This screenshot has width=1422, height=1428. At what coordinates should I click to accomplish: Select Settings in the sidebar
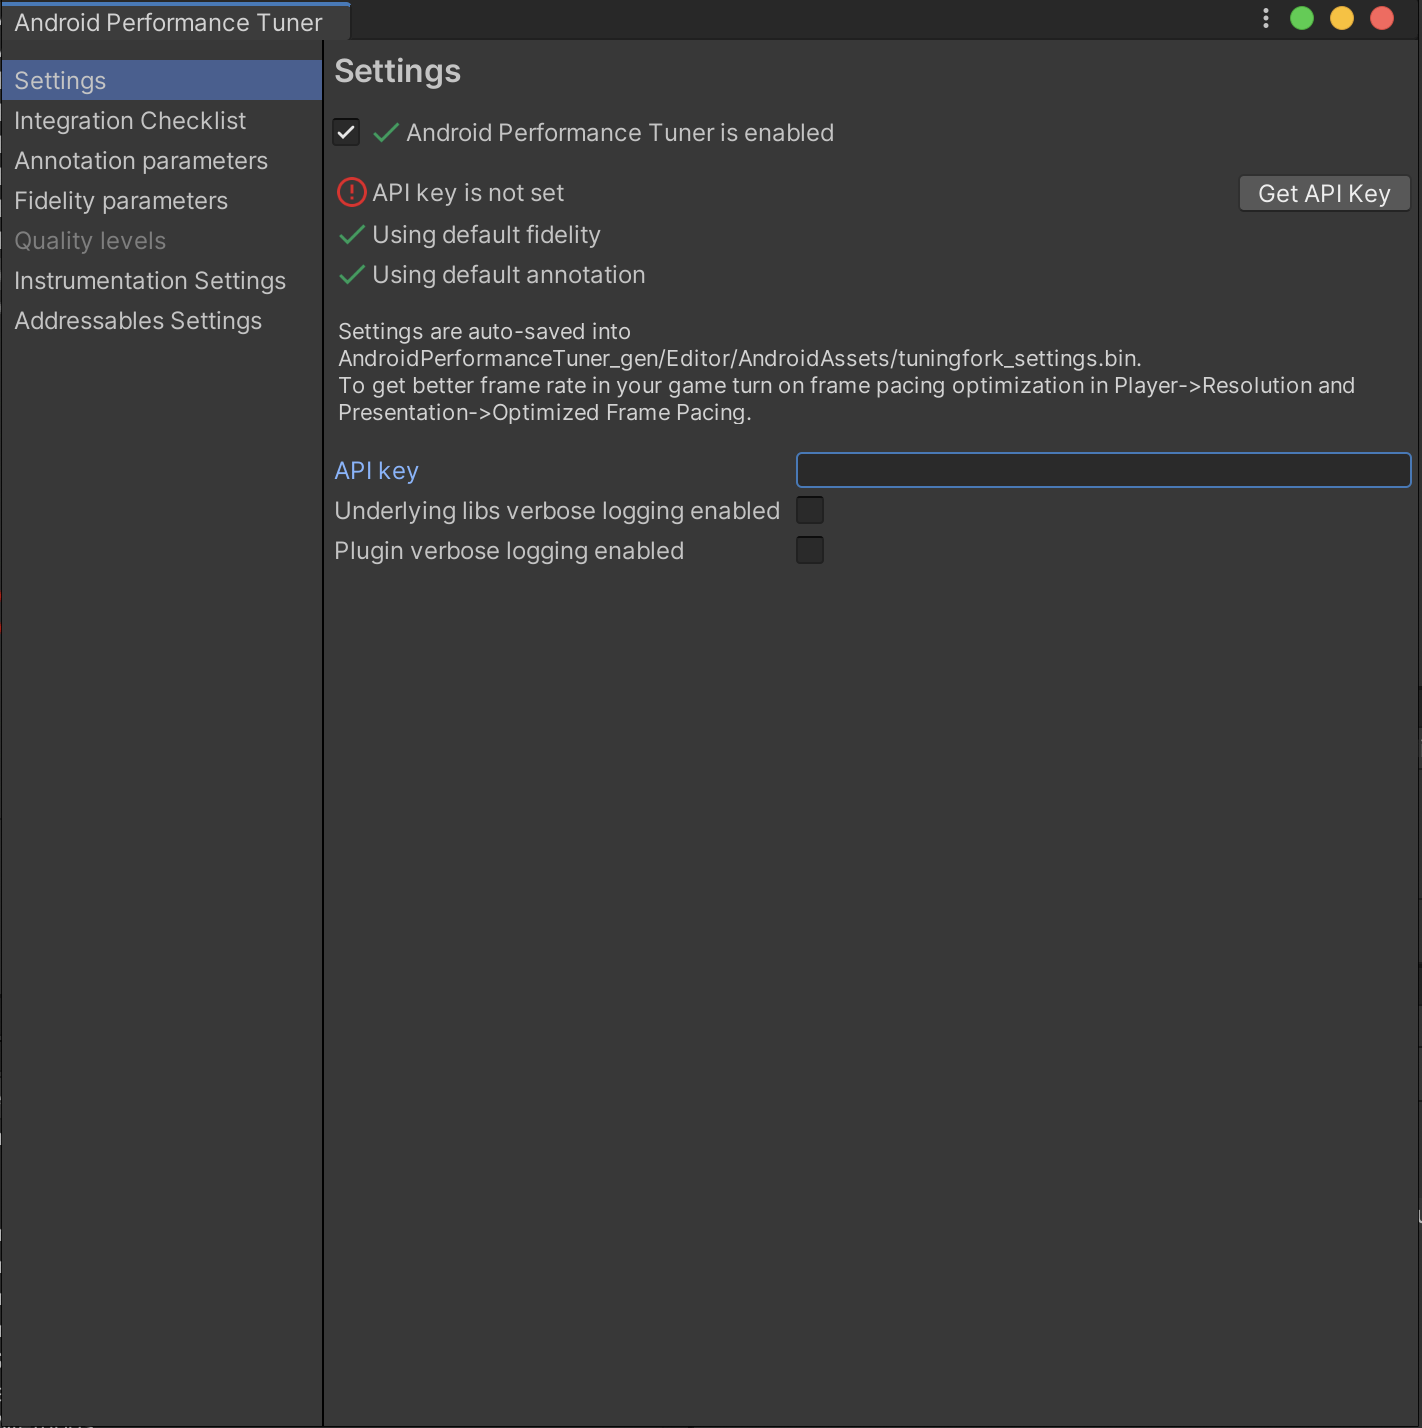point(60,81)
